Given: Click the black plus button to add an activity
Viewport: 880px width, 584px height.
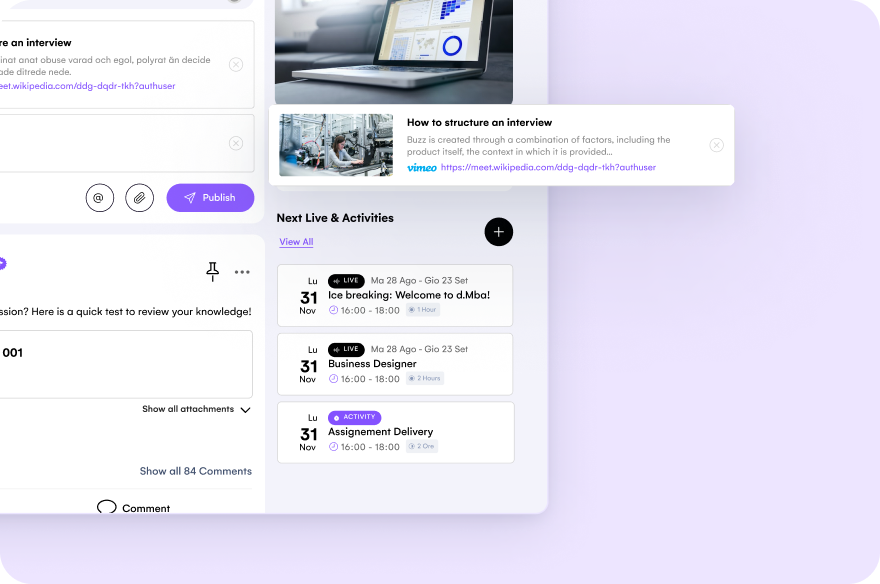Looking at the screenshot, I should 498,232.
